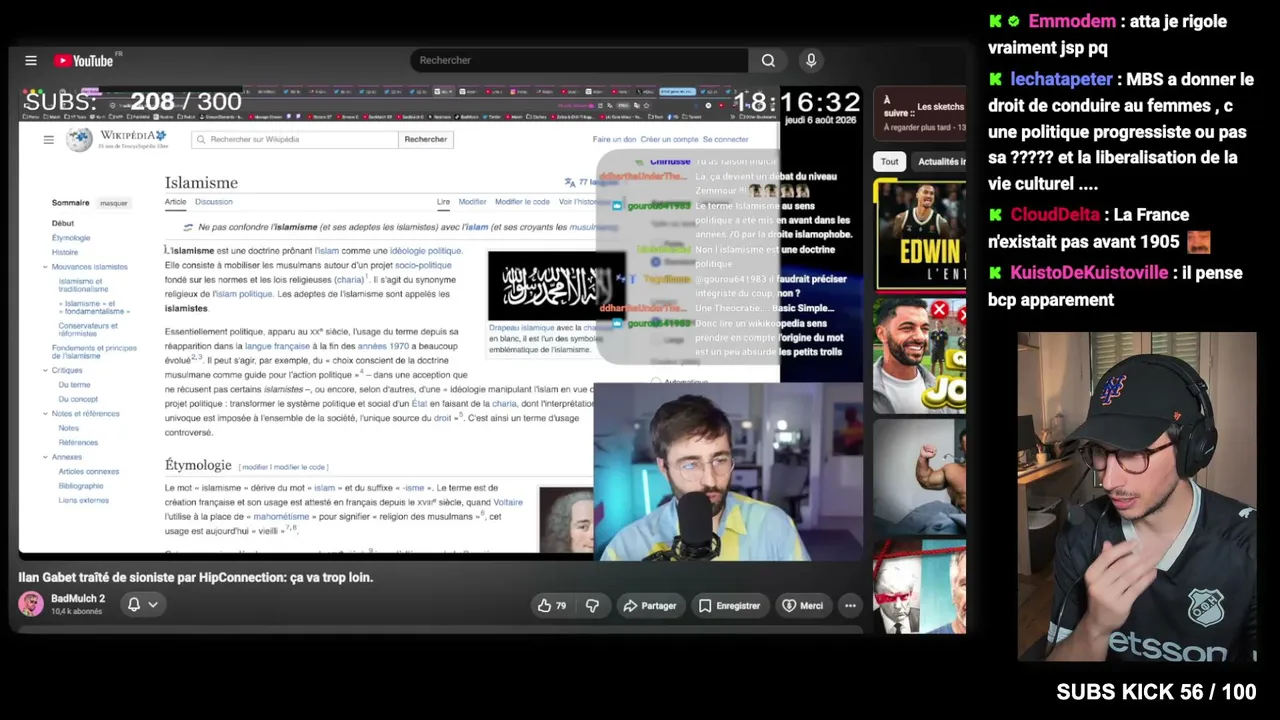Click the share arrow icon

pos(630,606)
